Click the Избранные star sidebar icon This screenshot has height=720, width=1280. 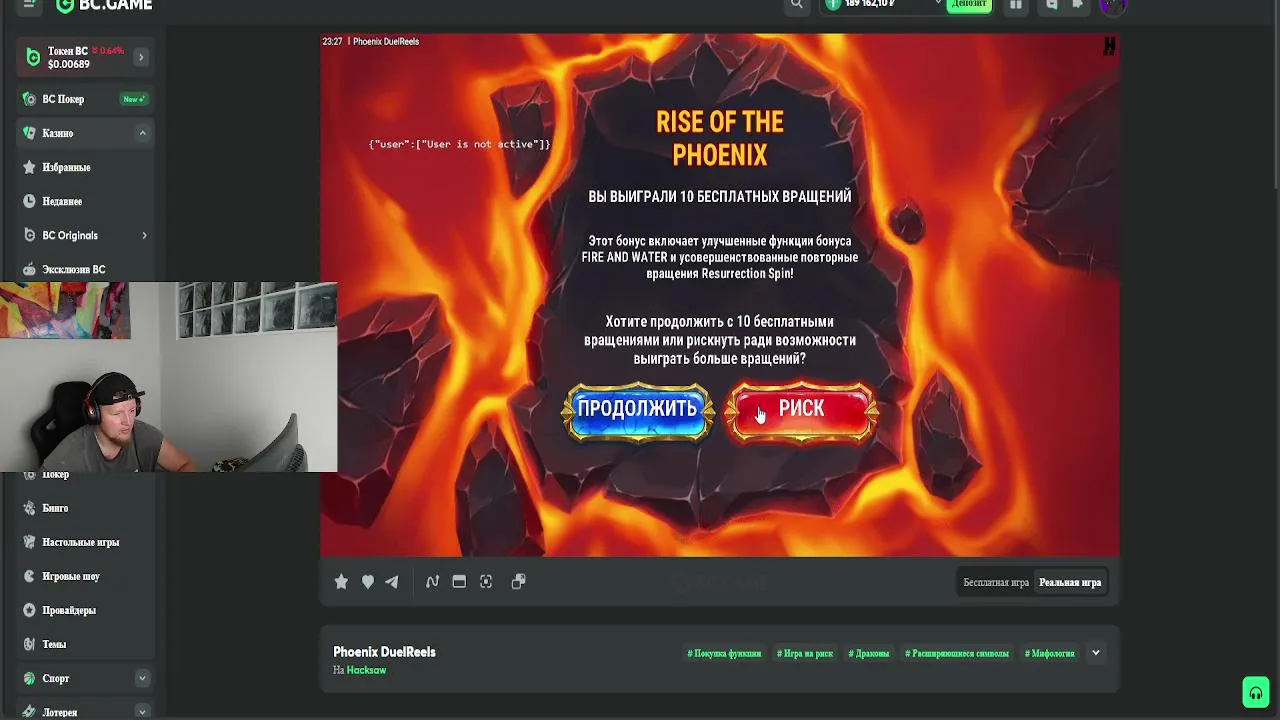pyautogui.click(x=29, y=167)
